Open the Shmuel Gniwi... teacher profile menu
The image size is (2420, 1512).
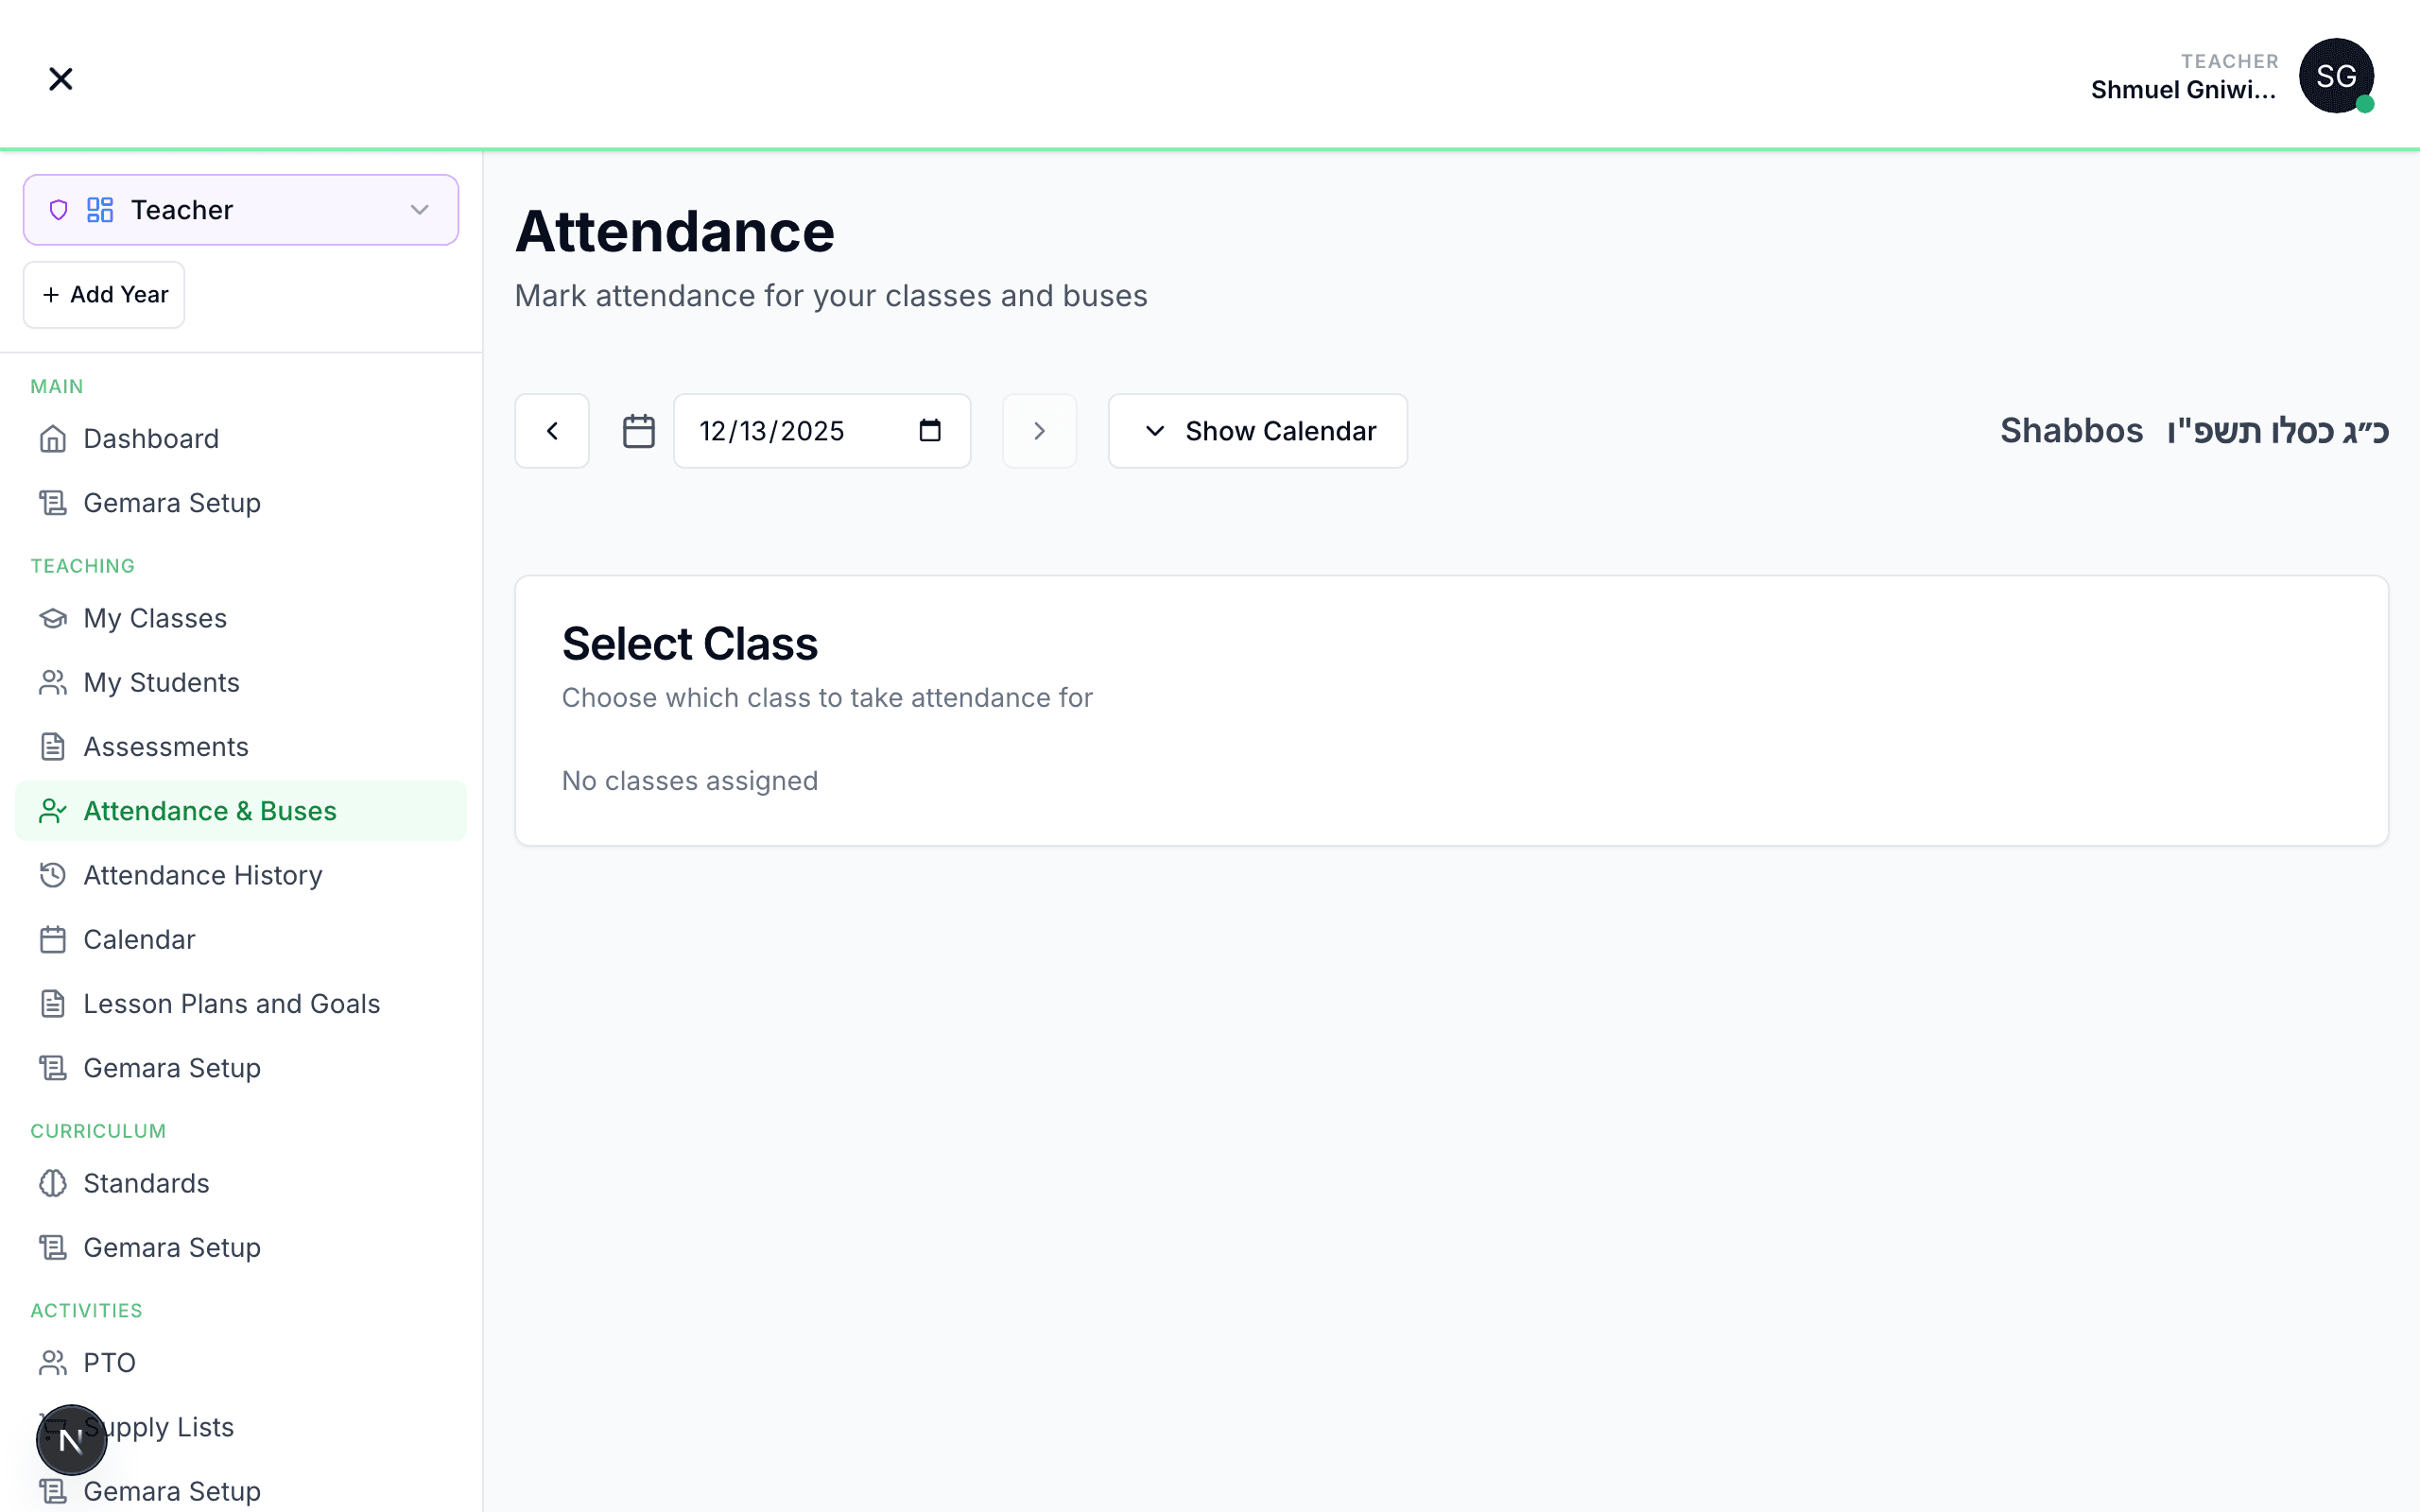click(x=2183, y=89)
